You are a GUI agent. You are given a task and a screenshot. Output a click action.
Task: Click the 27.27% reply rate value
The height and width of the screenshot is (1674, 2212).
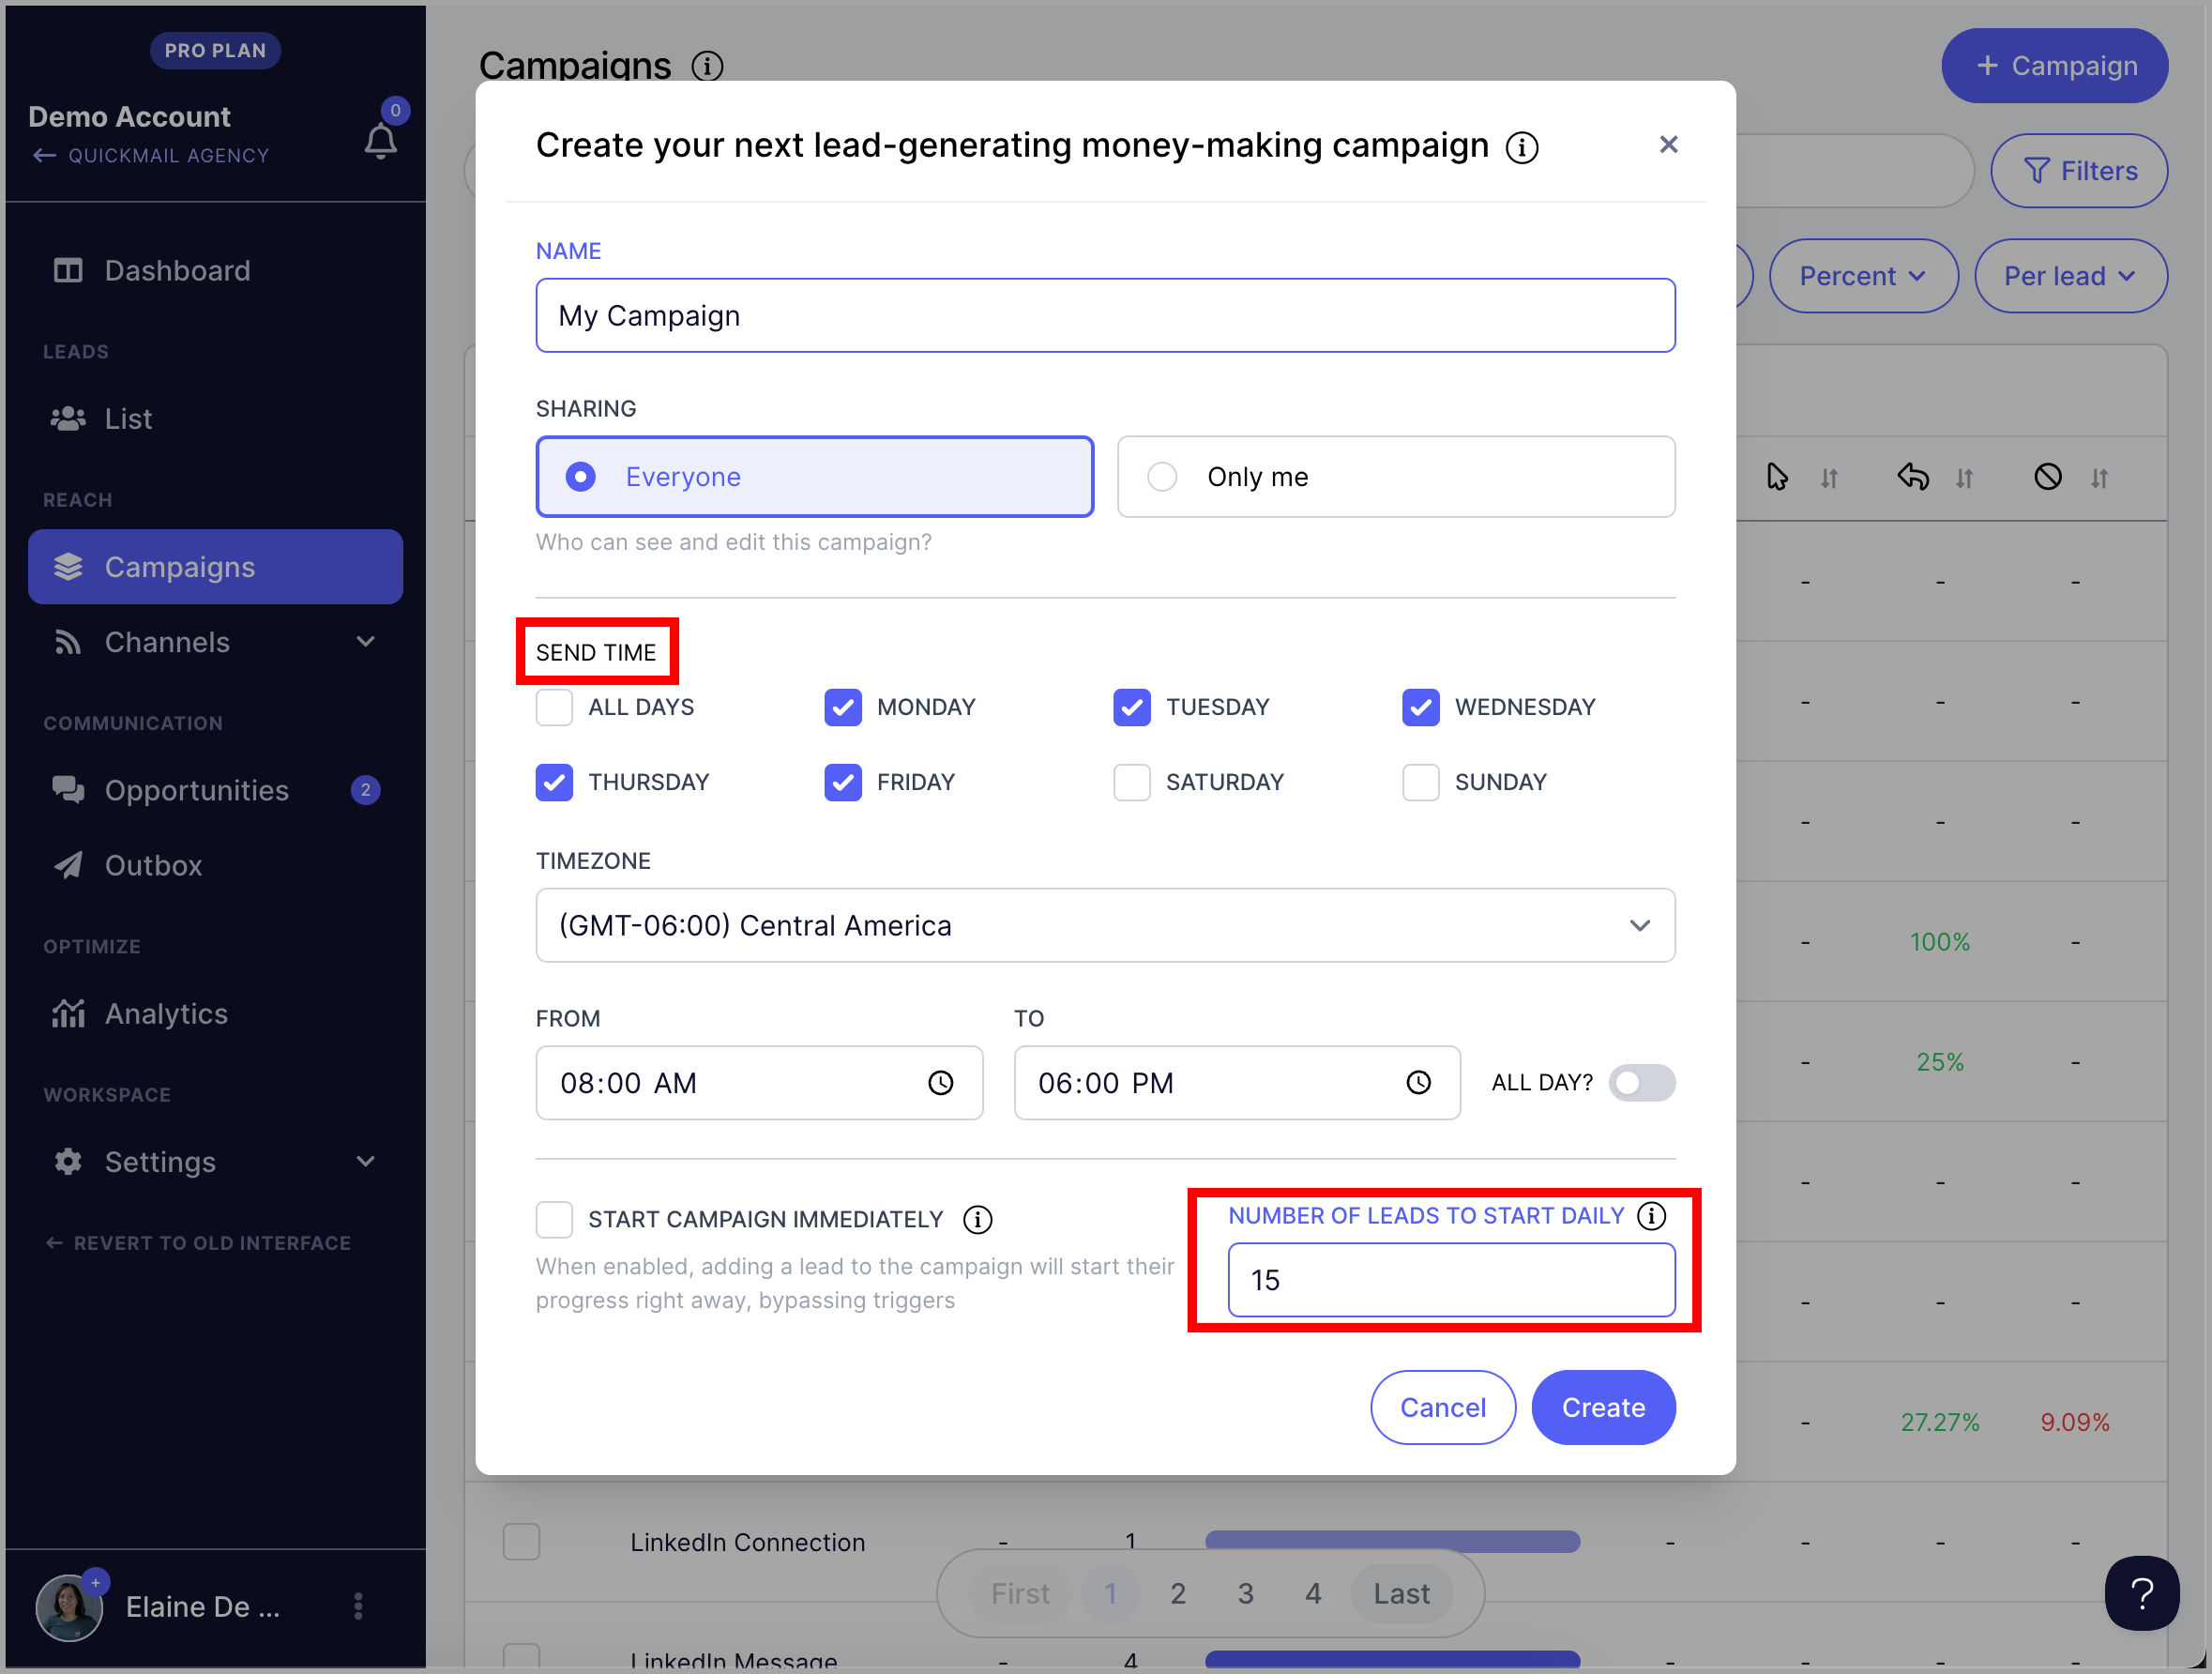tap(1939, 1422)
